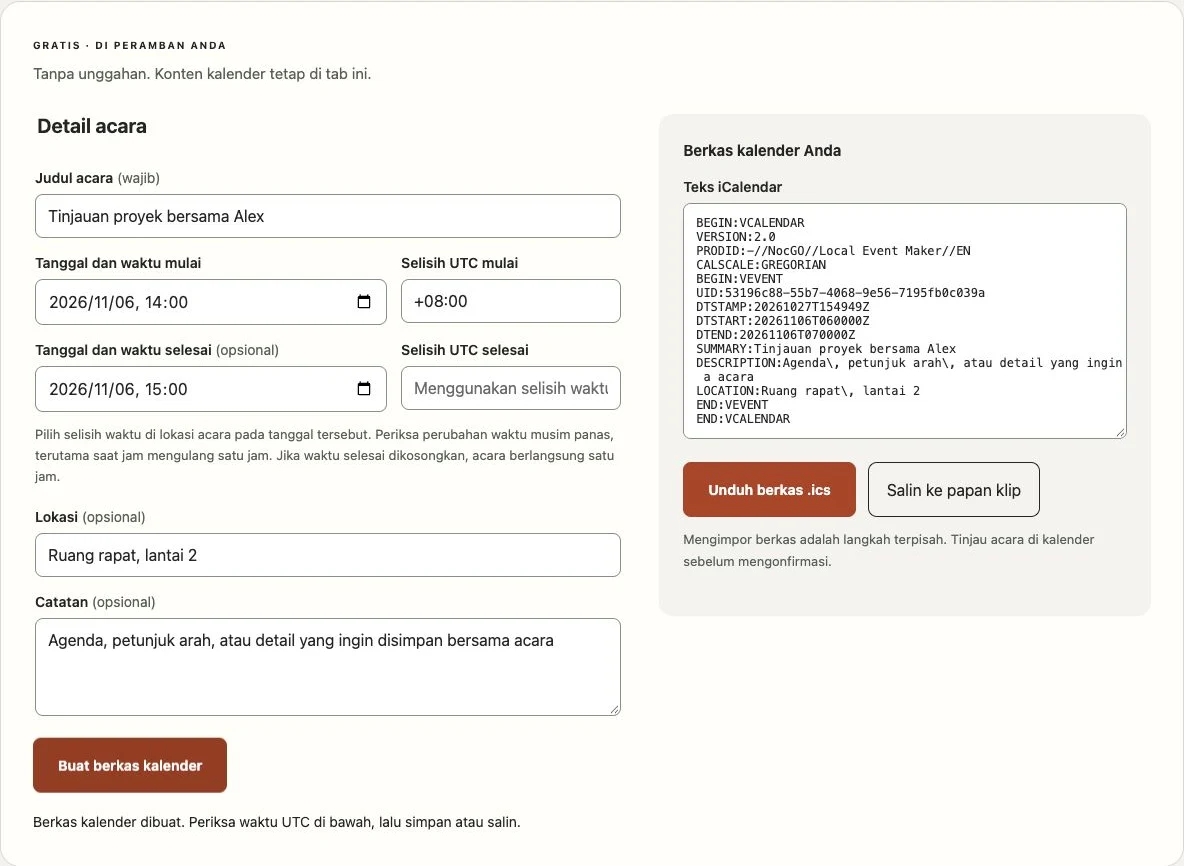The width and height of the screenshot is (1184, 866).
Task: Grab the iCalendar textarea resize handle
Action: pyautogui.click(x=1121, y=433)
